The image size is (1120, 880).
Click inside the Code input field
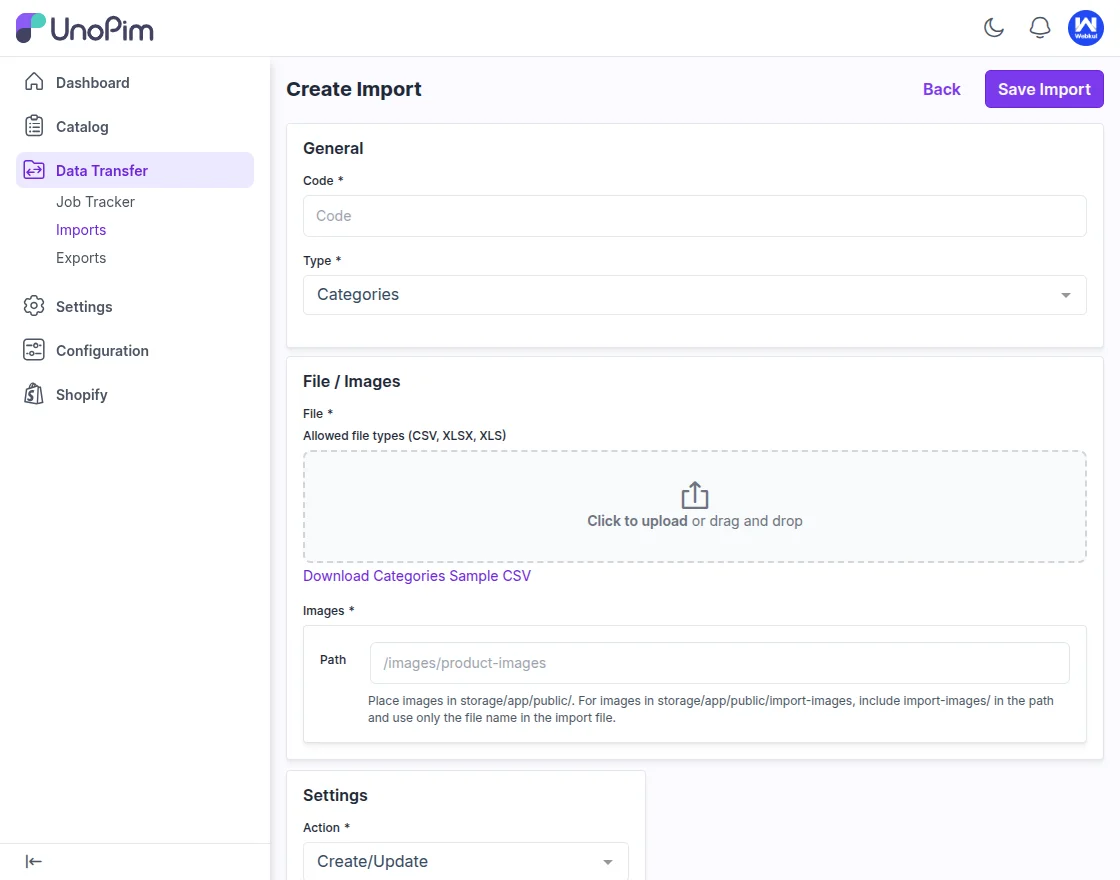pyautogui.click(x=694, y=216)
